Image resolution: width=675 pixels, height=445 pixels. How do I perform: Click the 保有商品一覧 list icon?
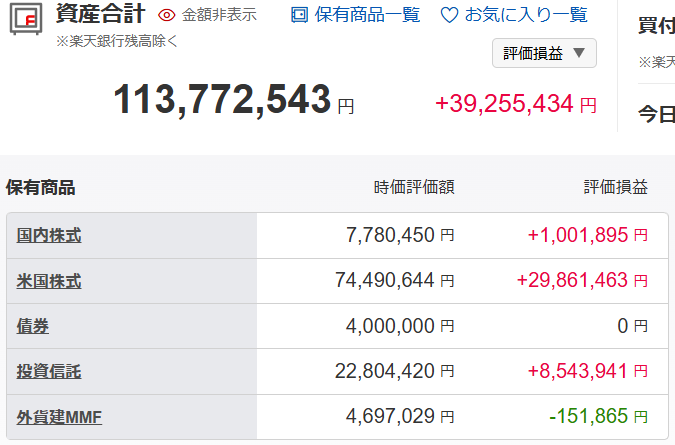click(x=300, y=15)
